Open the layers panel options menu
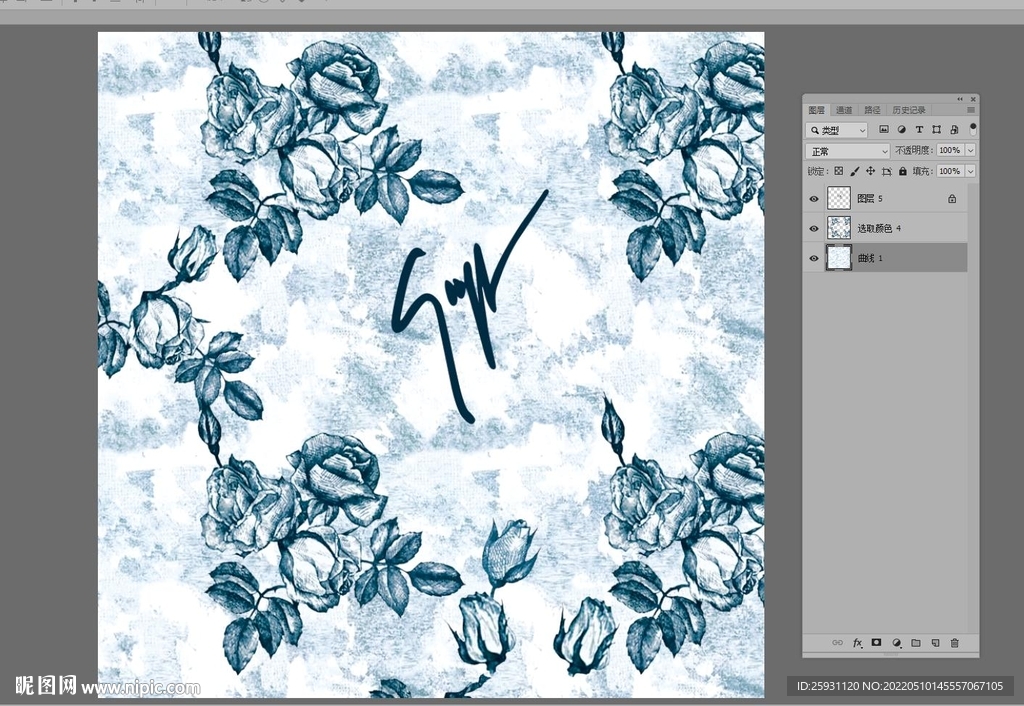1024x706 pixels. pyautogui.click(x=970, y=110)
